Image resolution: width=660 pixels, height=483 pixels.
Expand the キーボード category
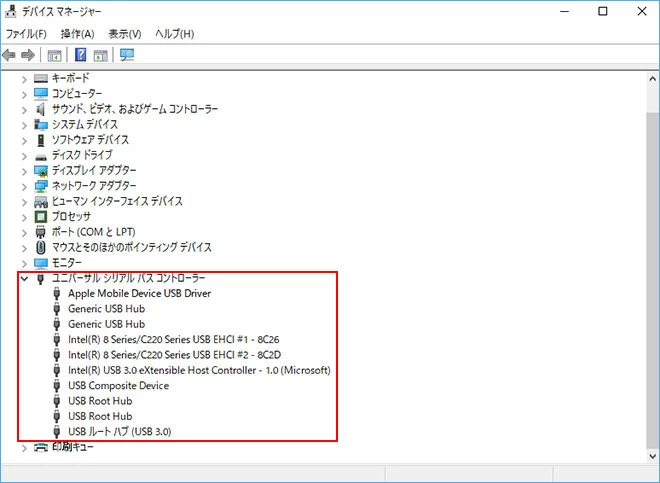pyautogui.click(x=24, y=78)
